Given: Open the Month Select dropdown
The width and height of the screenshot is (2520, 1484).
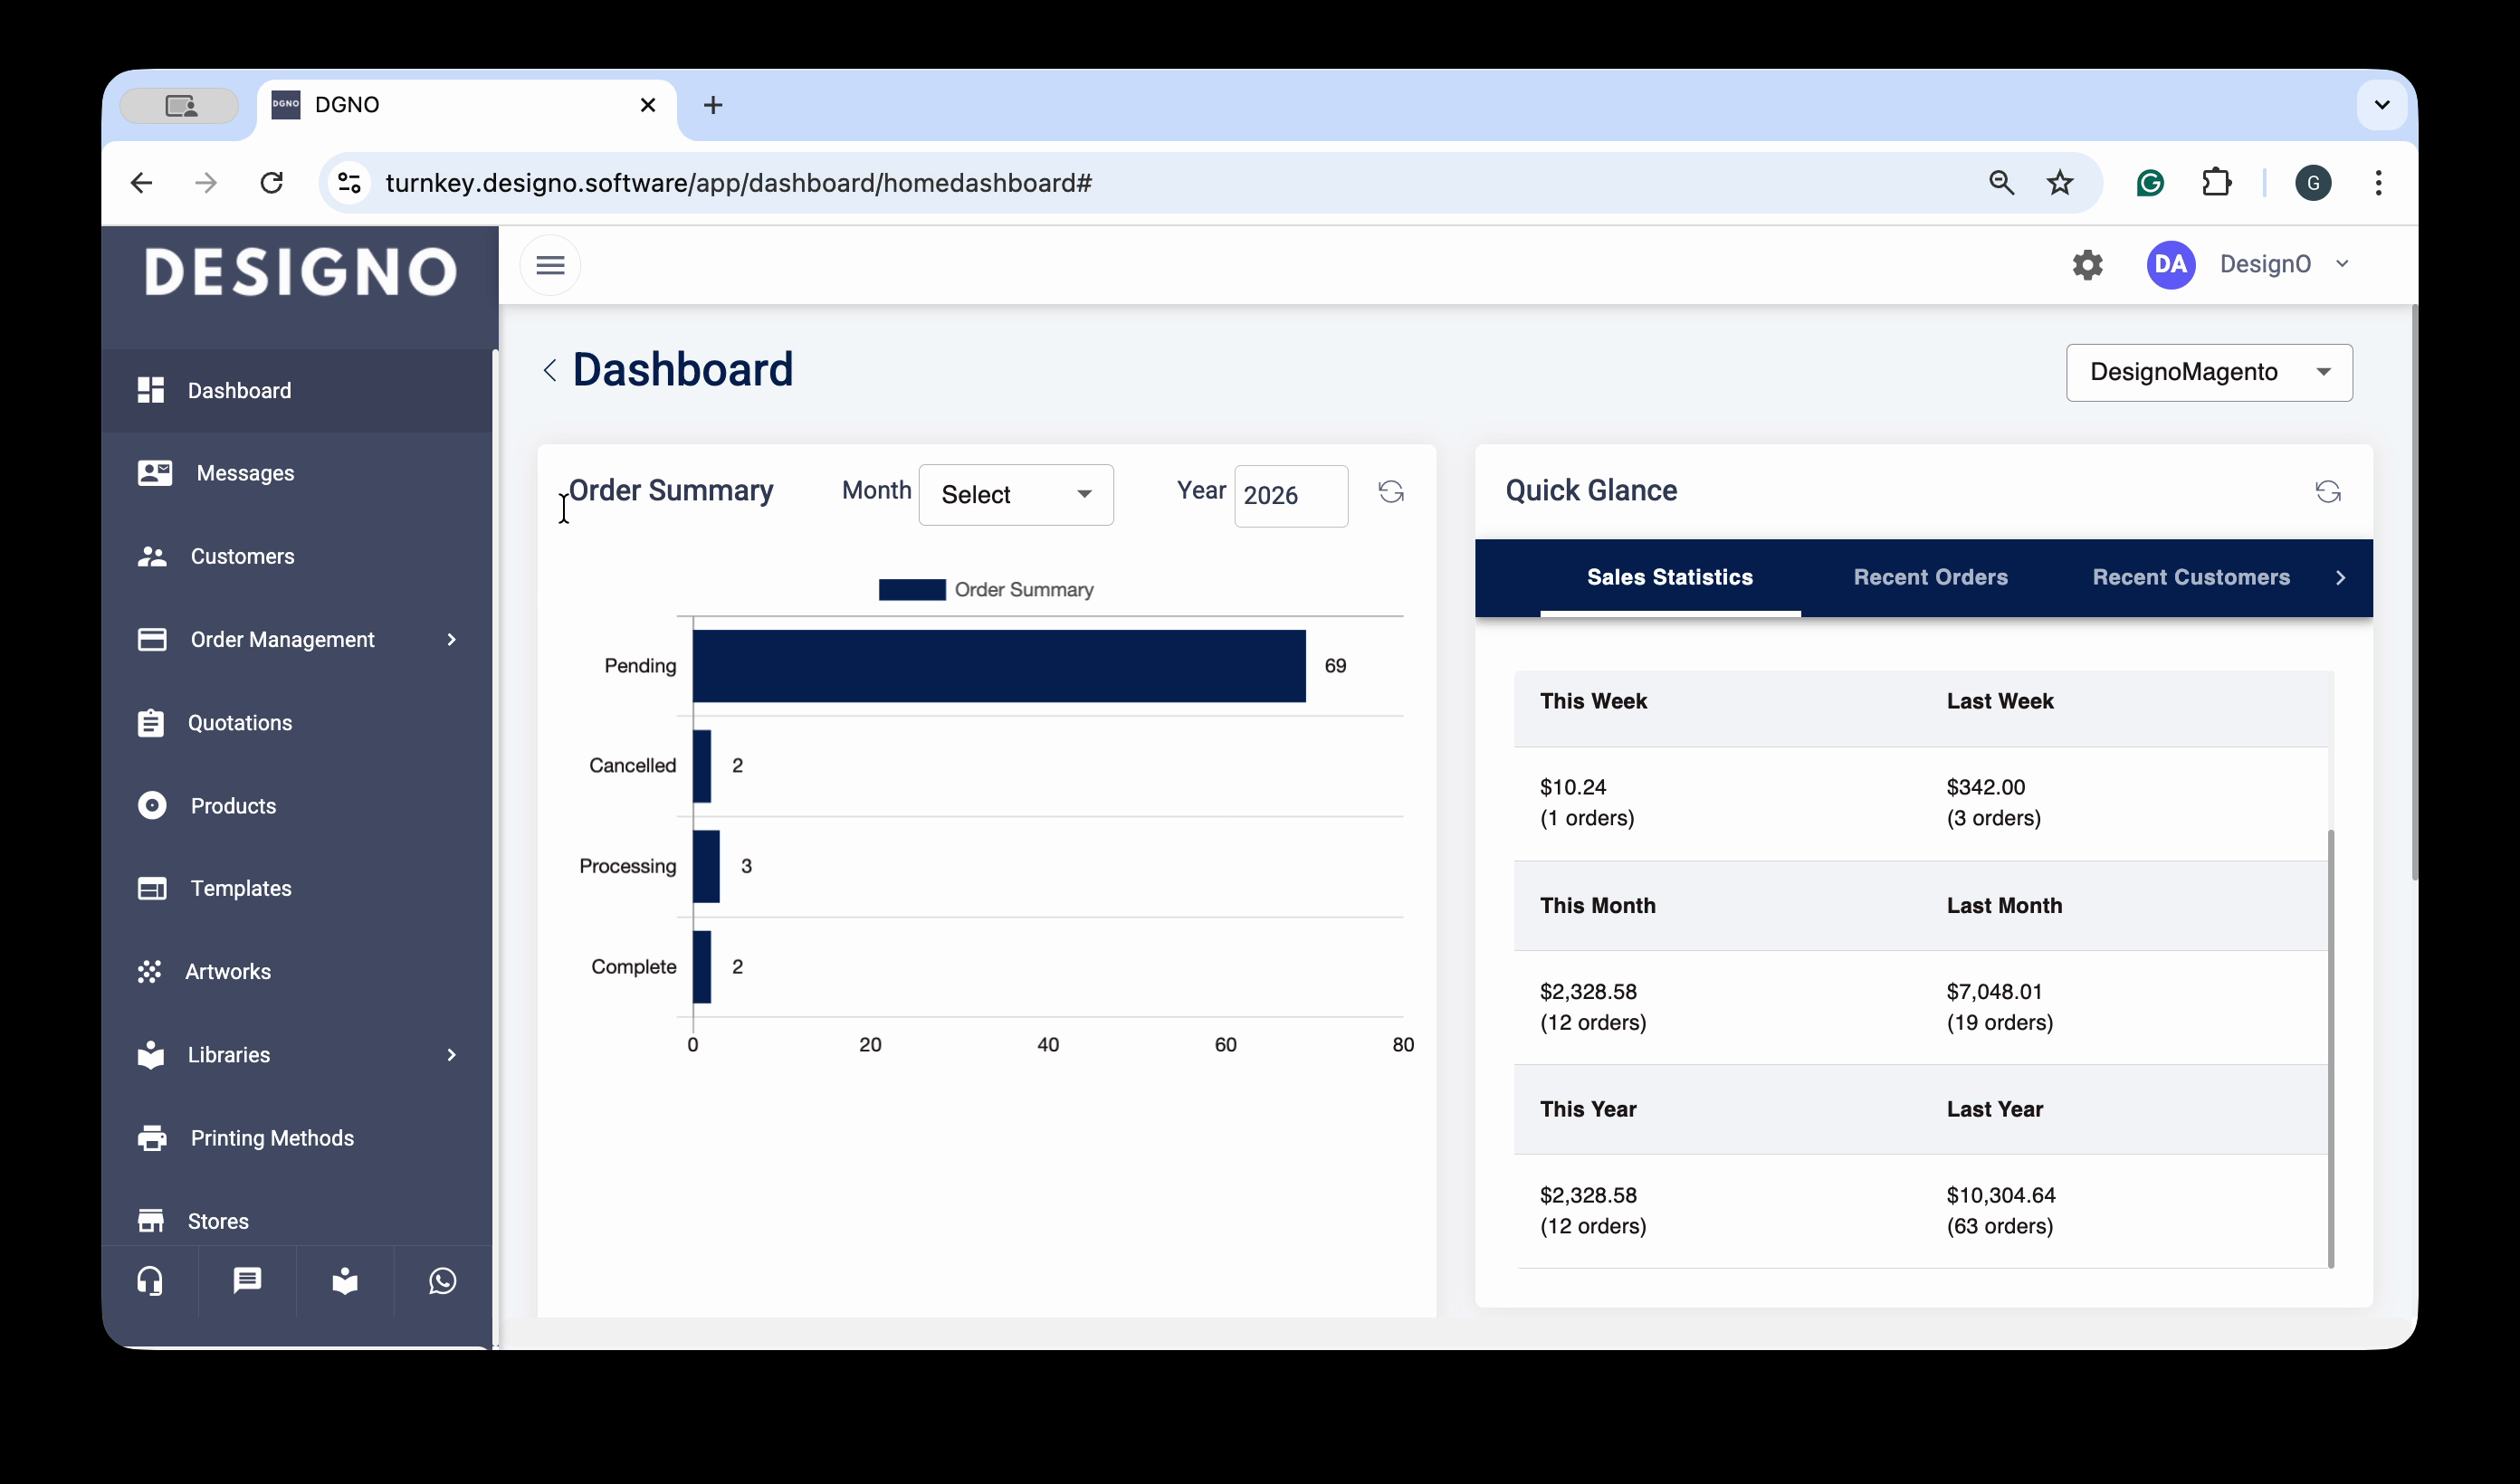Looking at the screenshot, I should 1015,495.
